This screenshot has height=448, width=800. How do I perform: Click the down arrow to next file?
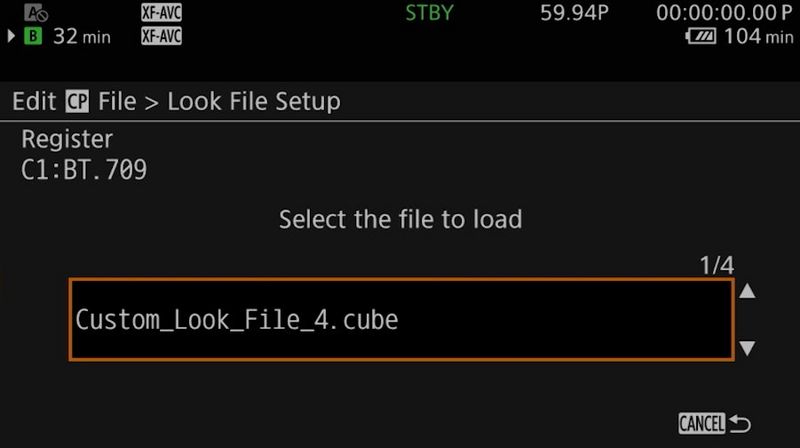747,348
